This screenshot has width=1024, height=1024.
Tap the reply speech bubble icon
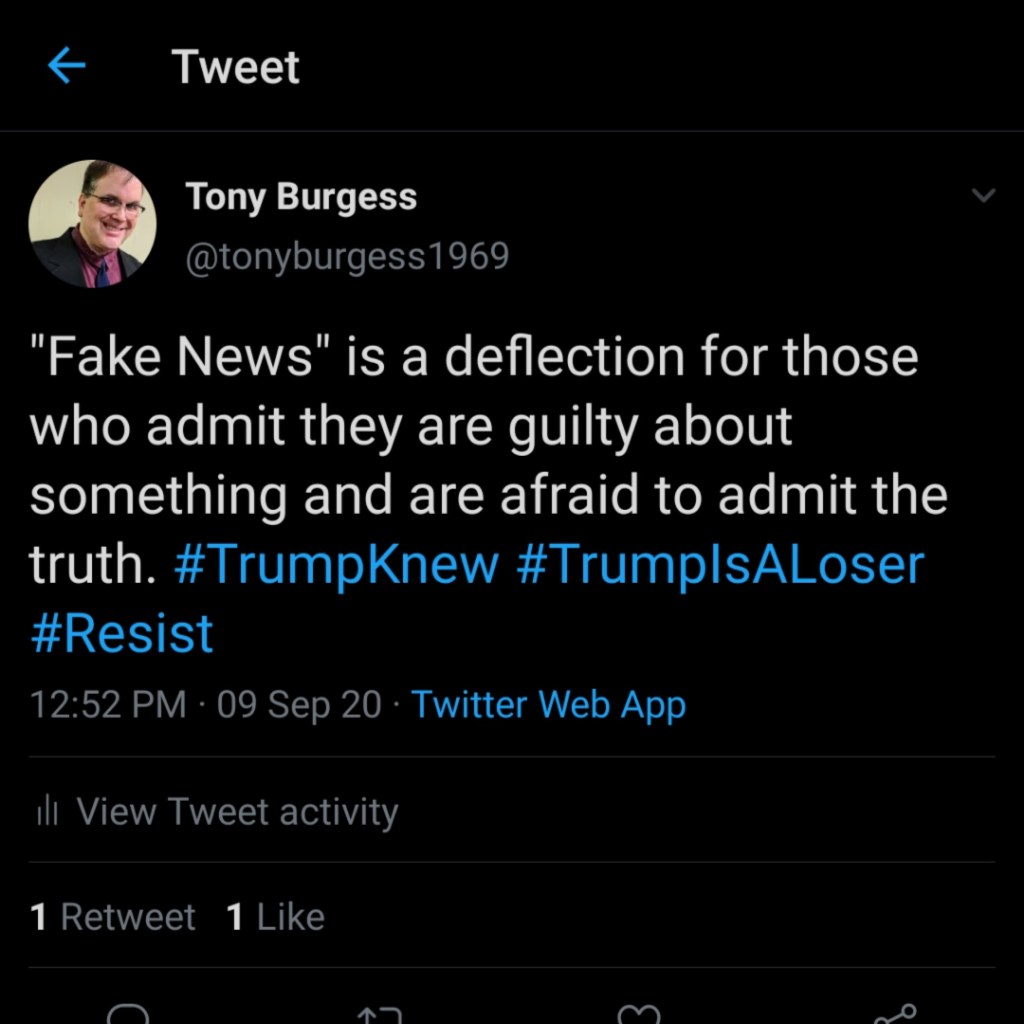tap(127, 1015)
